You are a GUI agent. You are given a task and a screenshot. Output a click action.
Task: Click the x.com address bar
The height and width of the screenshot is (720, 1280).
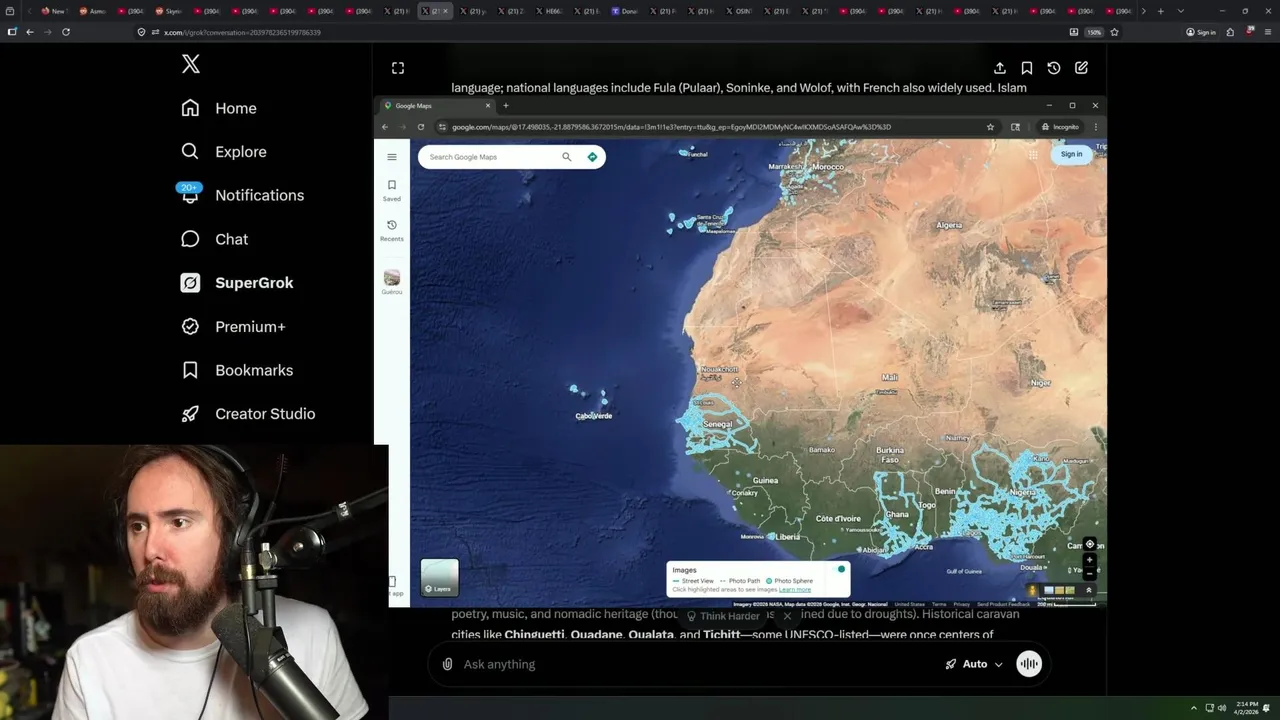(600, 32)
